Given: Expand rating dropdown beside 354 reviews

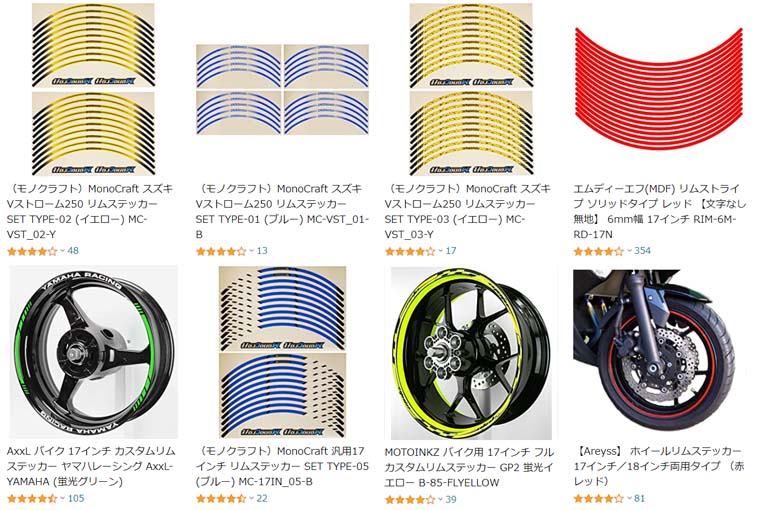Looking at the screenshot, I should [629, 251].
